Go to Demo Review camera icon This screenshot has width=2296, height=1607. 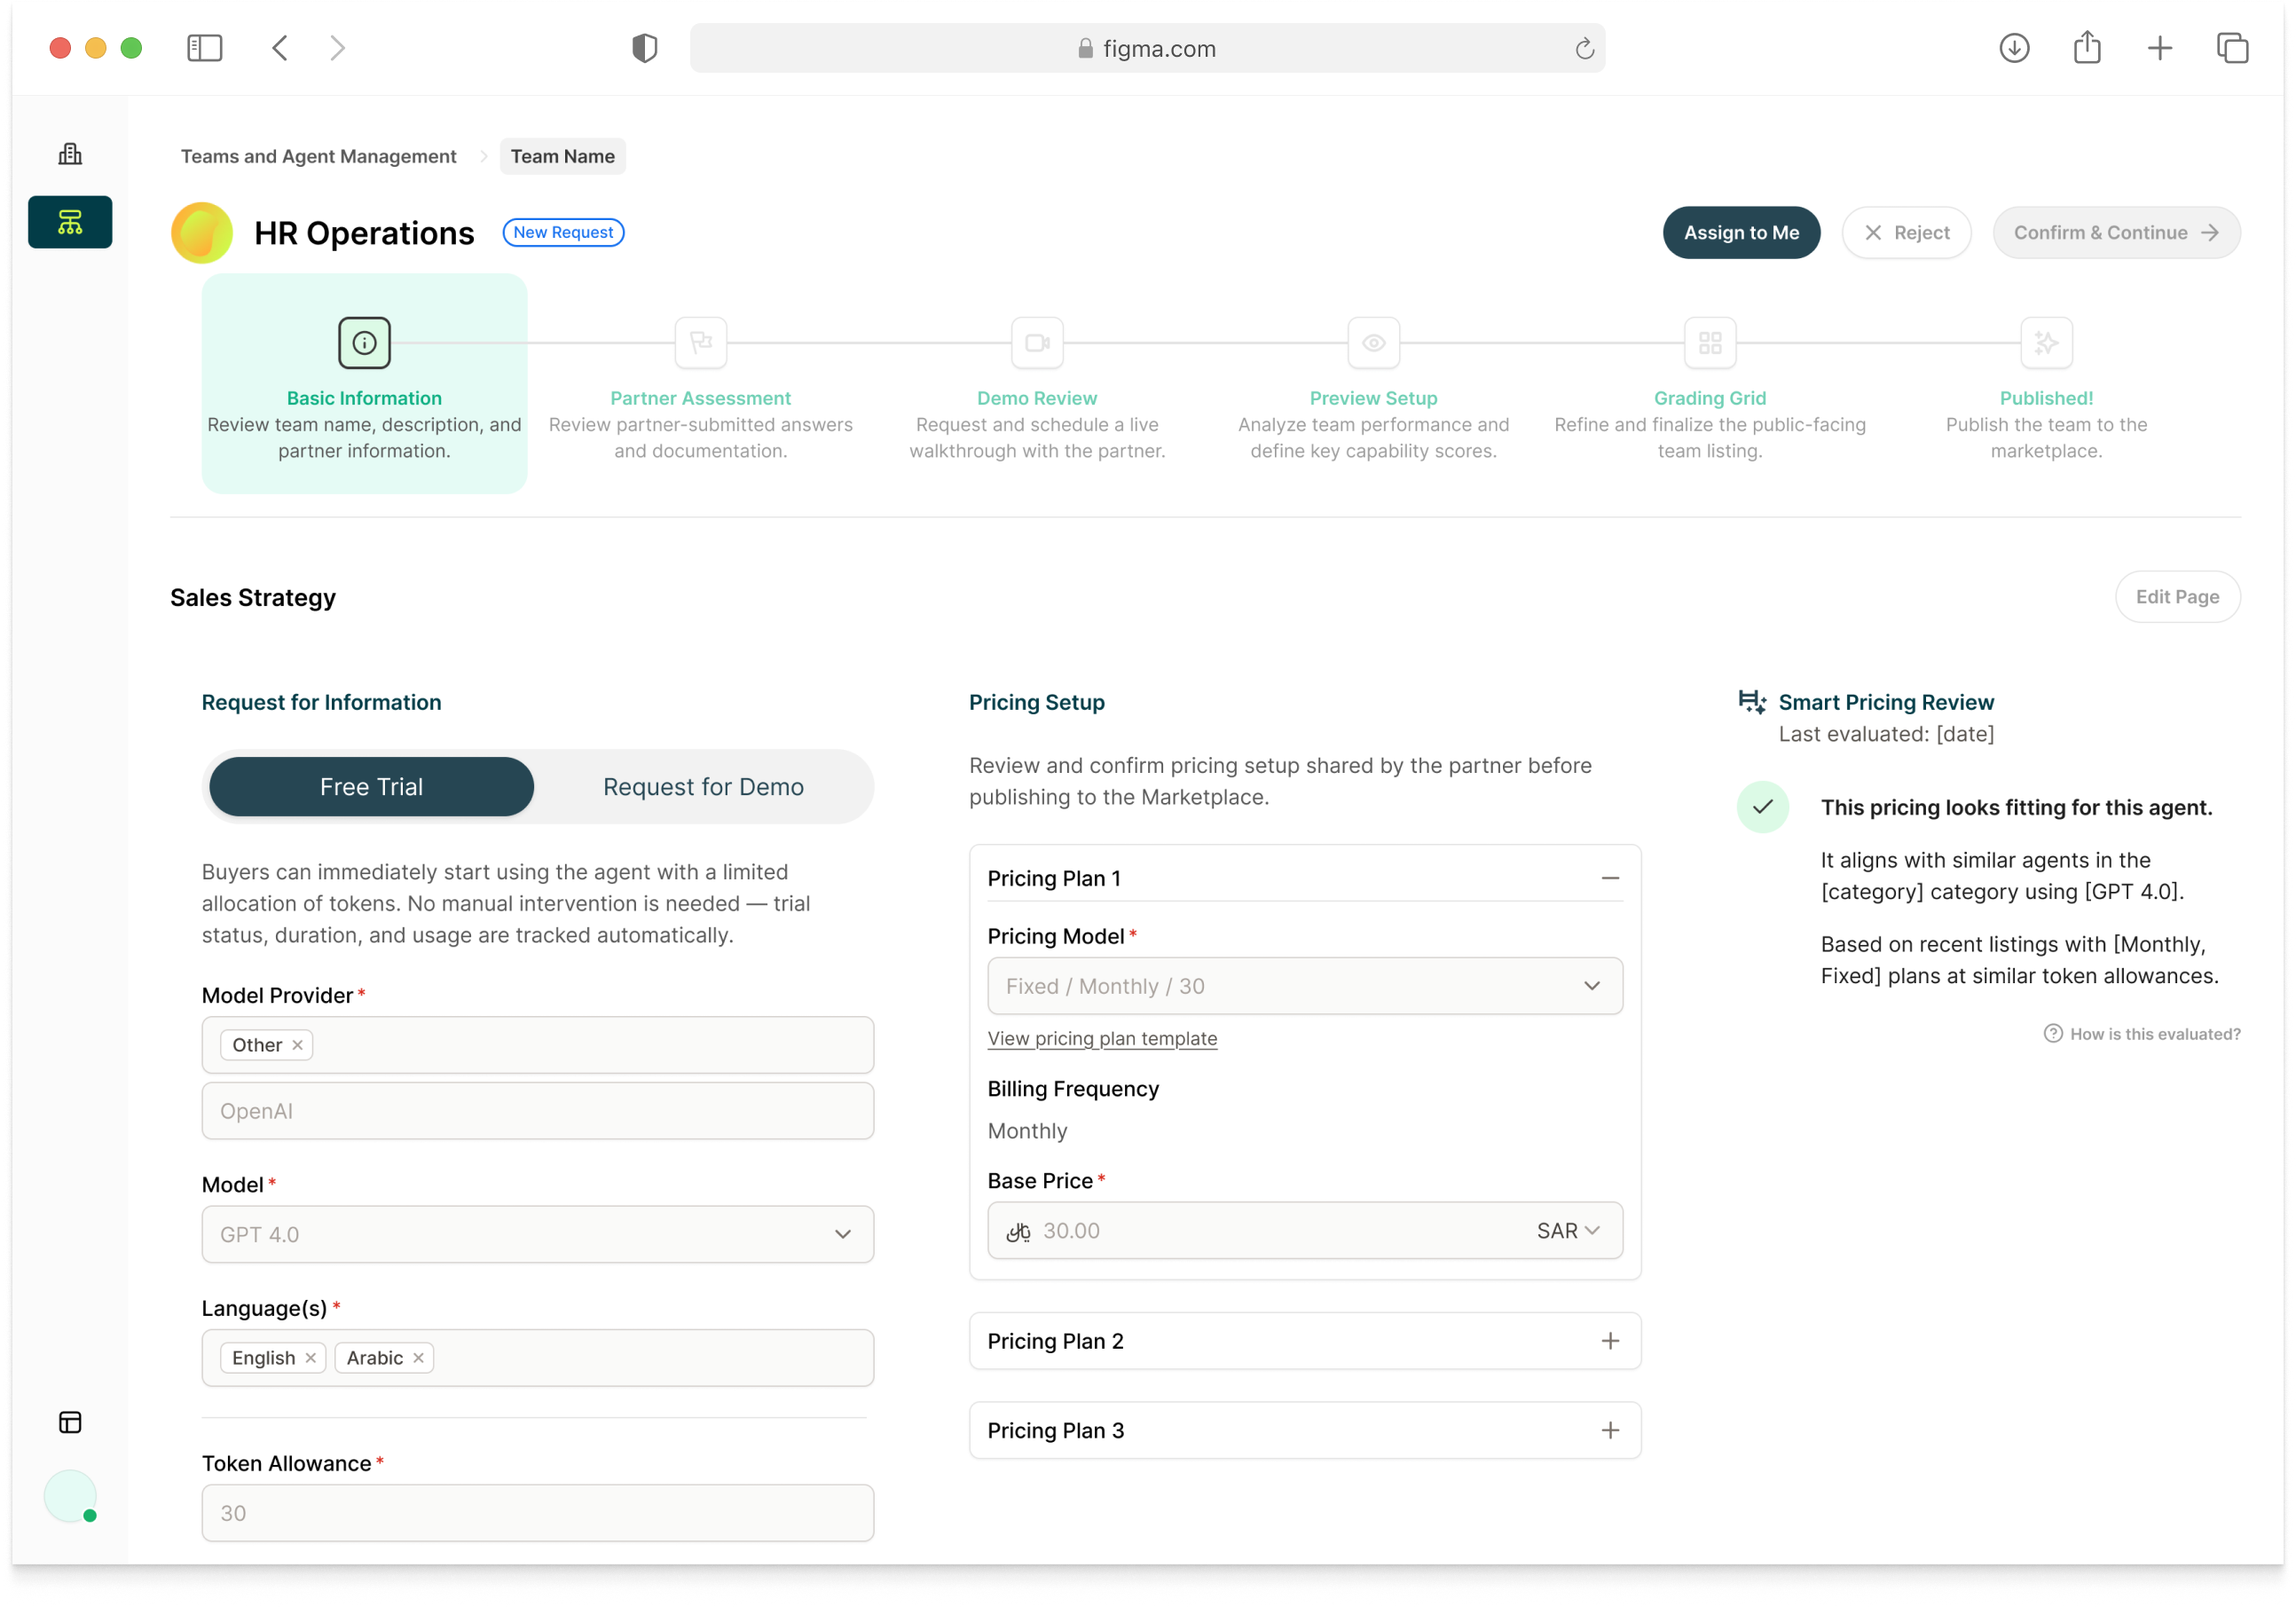(1037, 343)
